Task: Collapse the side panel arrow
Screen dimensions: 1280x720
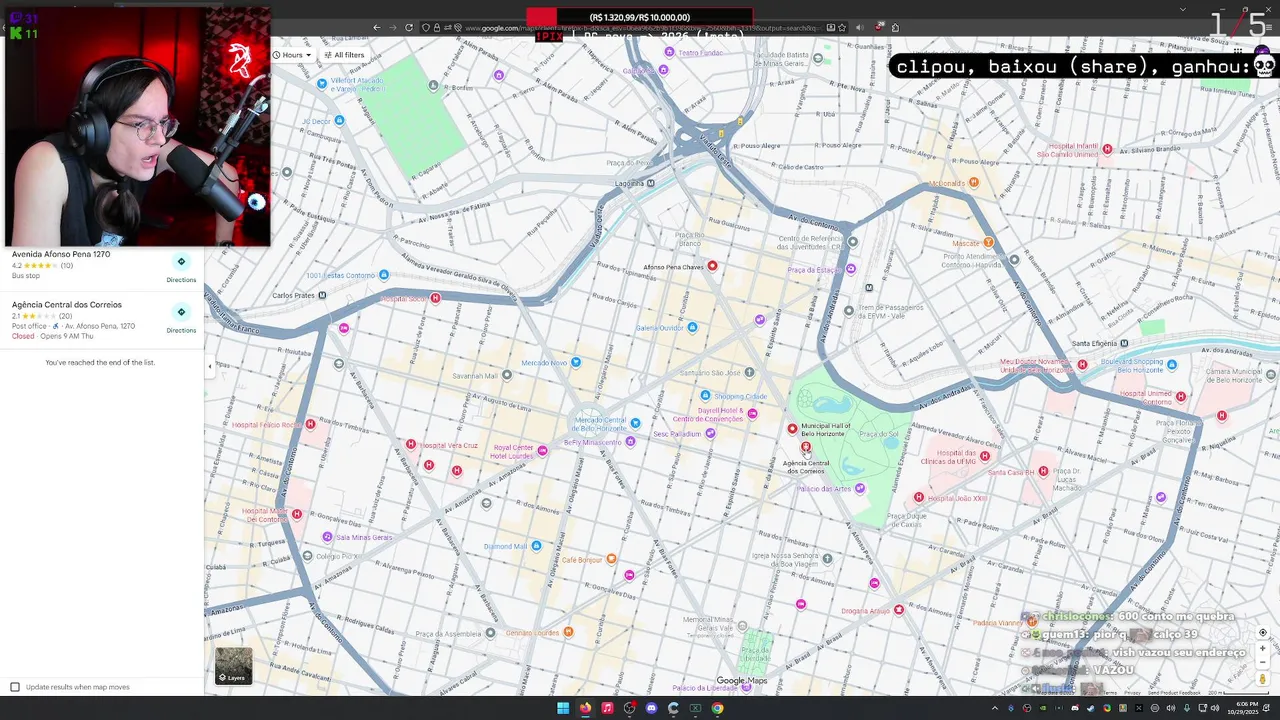Action: point(209,367)
